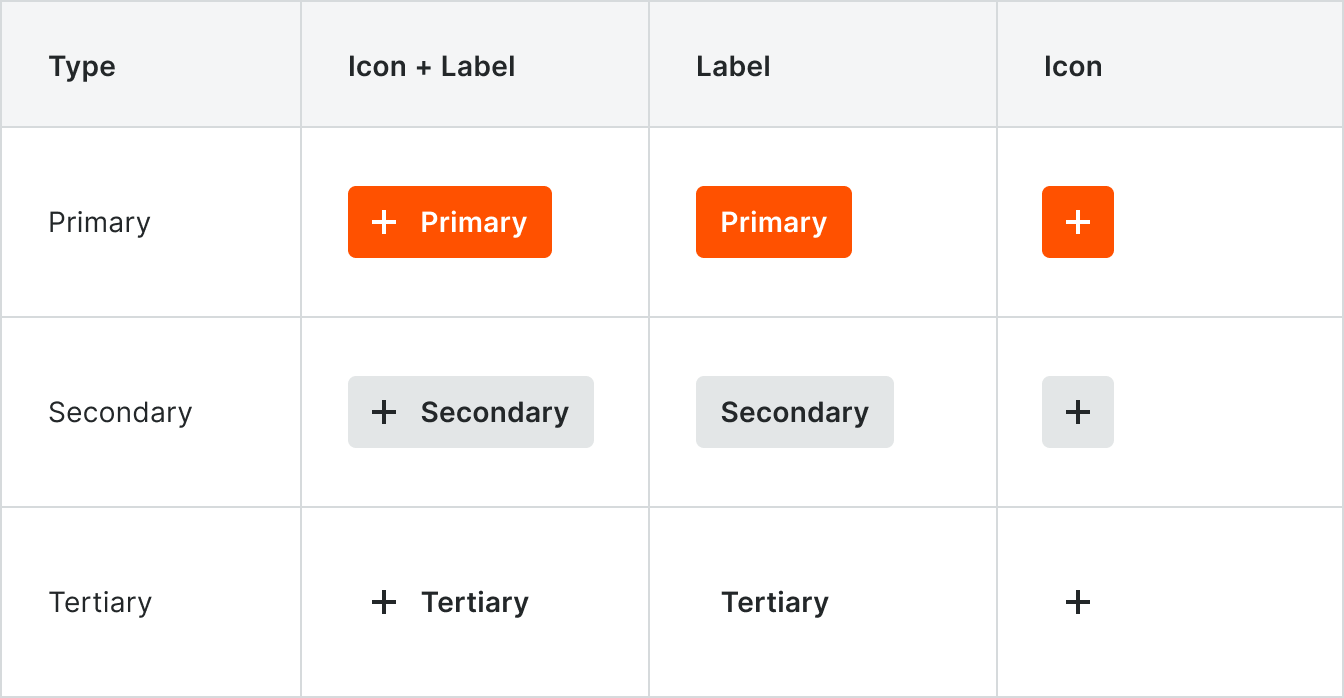Click the Secondary row label in Type column

(x=120, y=412)
